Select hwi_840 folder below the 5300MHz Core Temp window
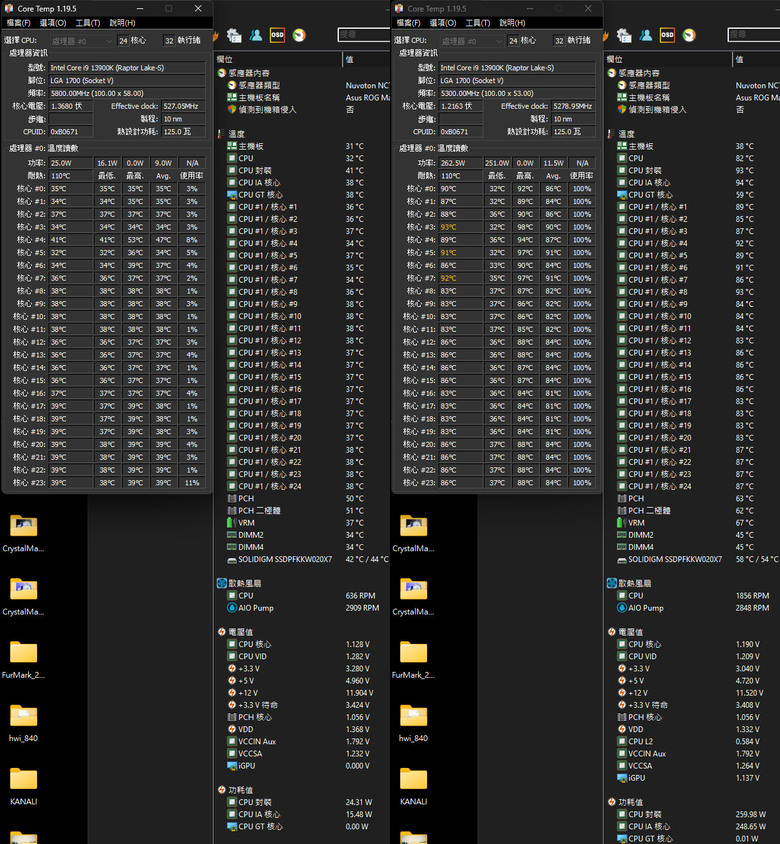This screenshot has height=844, width=780. pyautogui.click(x=413, y=722)
